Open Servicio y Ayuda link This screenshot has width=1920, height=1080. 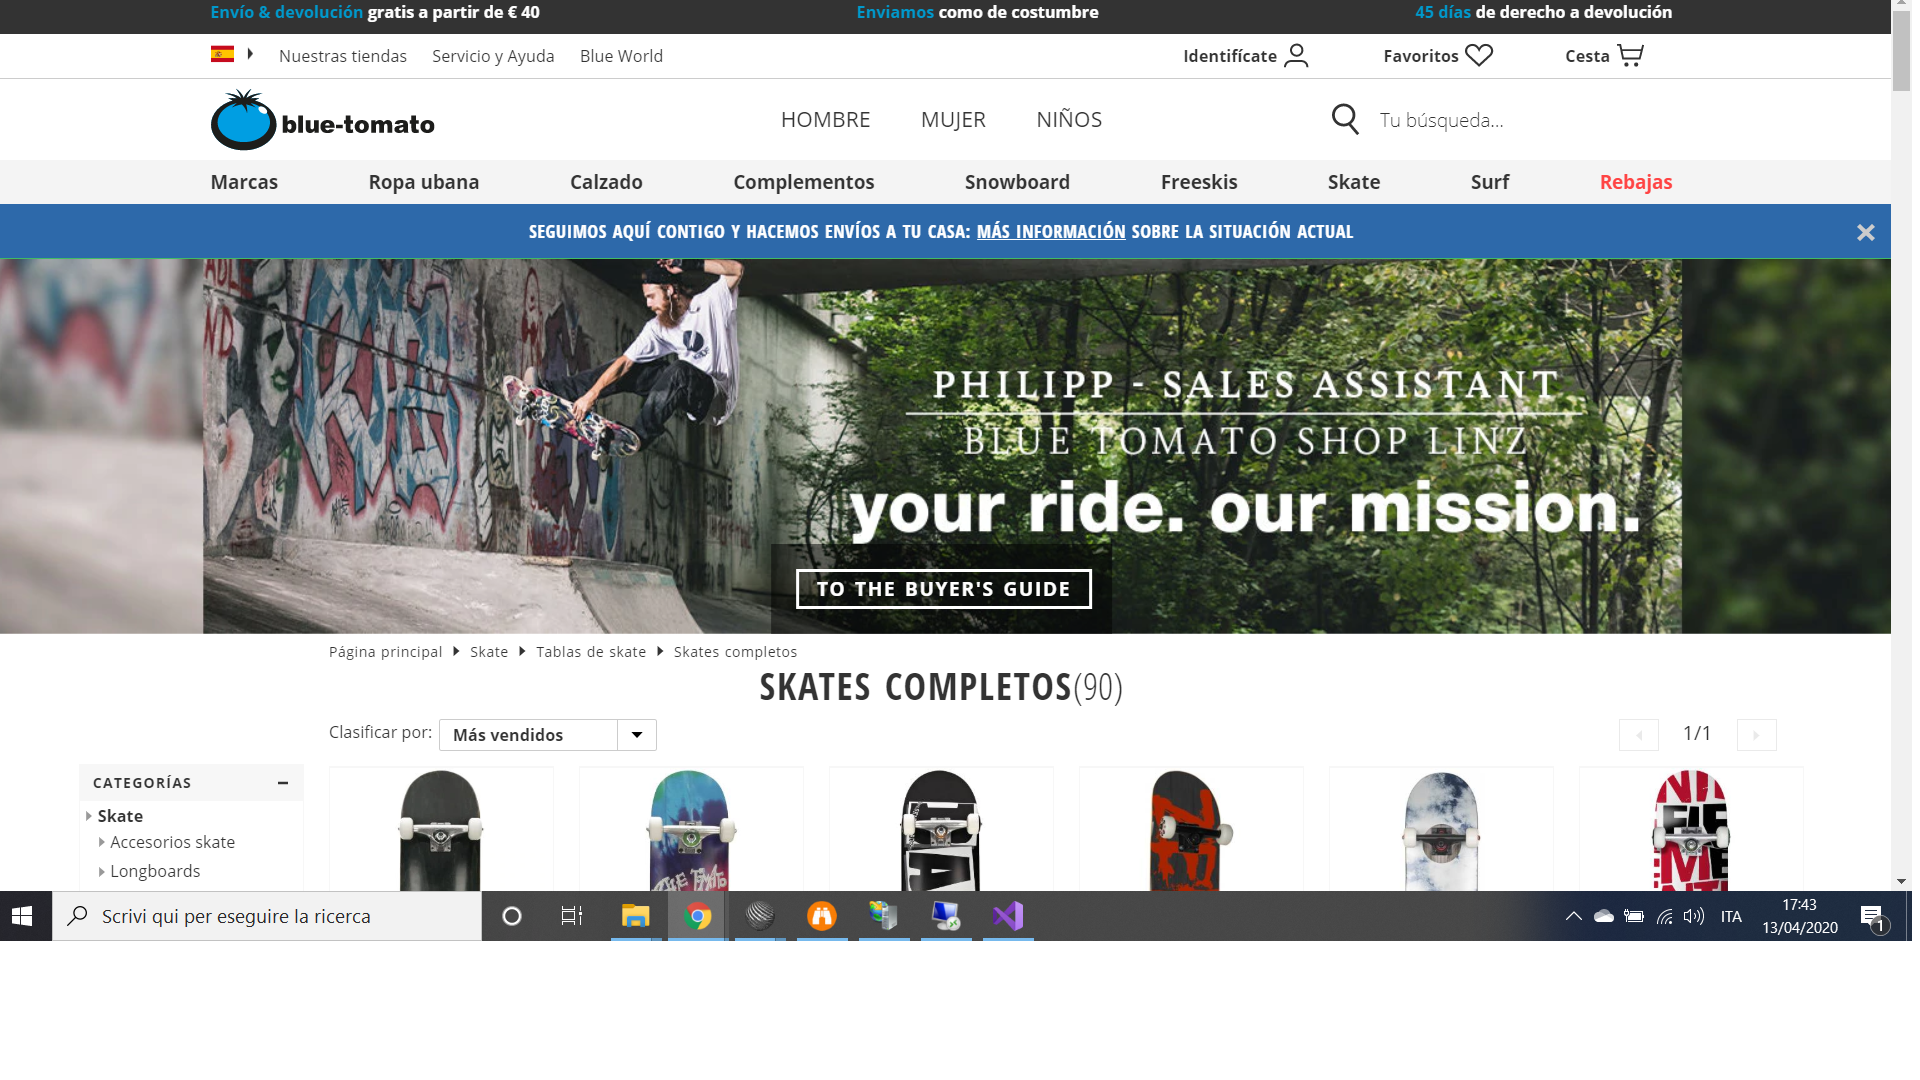pos(493,56)
